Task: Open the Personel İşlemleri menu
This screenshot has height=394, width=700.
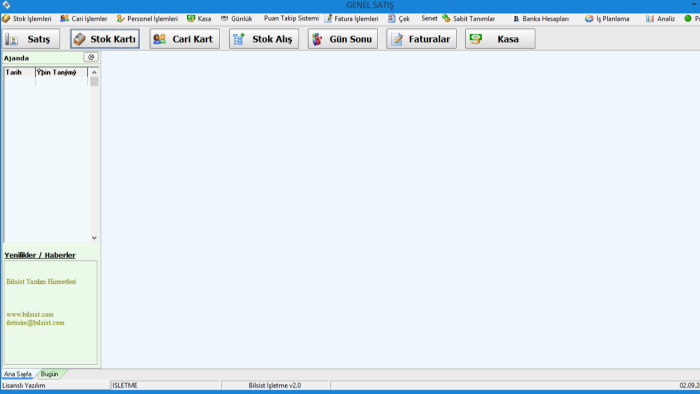Action: [147, 19]
